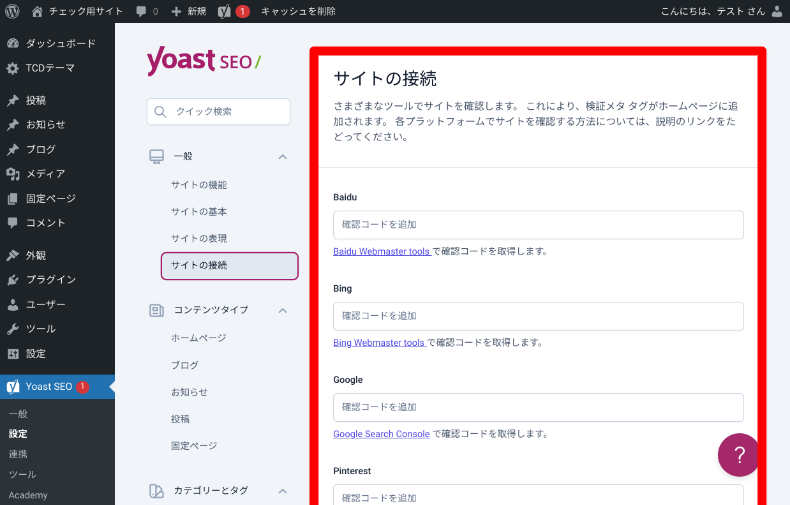Image resolution: width=790 pixels, height=505 pixels.
Task: Click the Yoast SEO logo
Action: [204, 61]
